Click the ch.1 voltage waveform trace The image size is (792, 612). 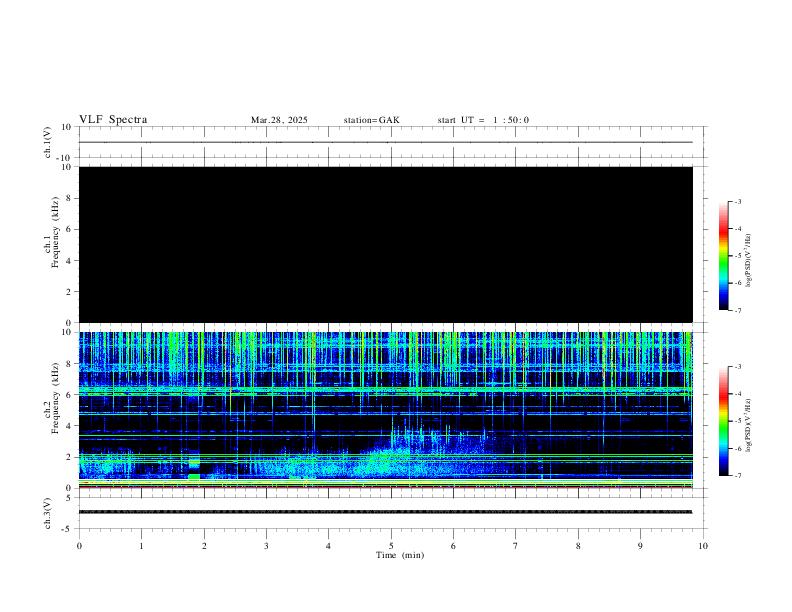coord(386,142)
